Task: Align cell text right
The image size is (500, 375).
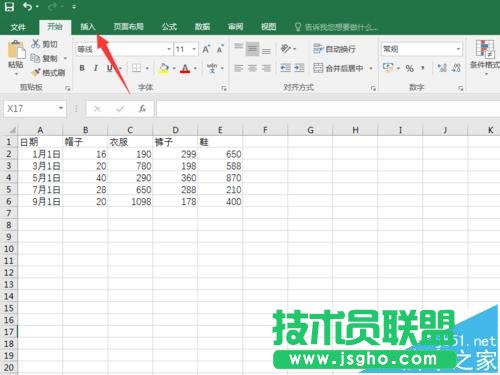Action: [x=266, y=68]
